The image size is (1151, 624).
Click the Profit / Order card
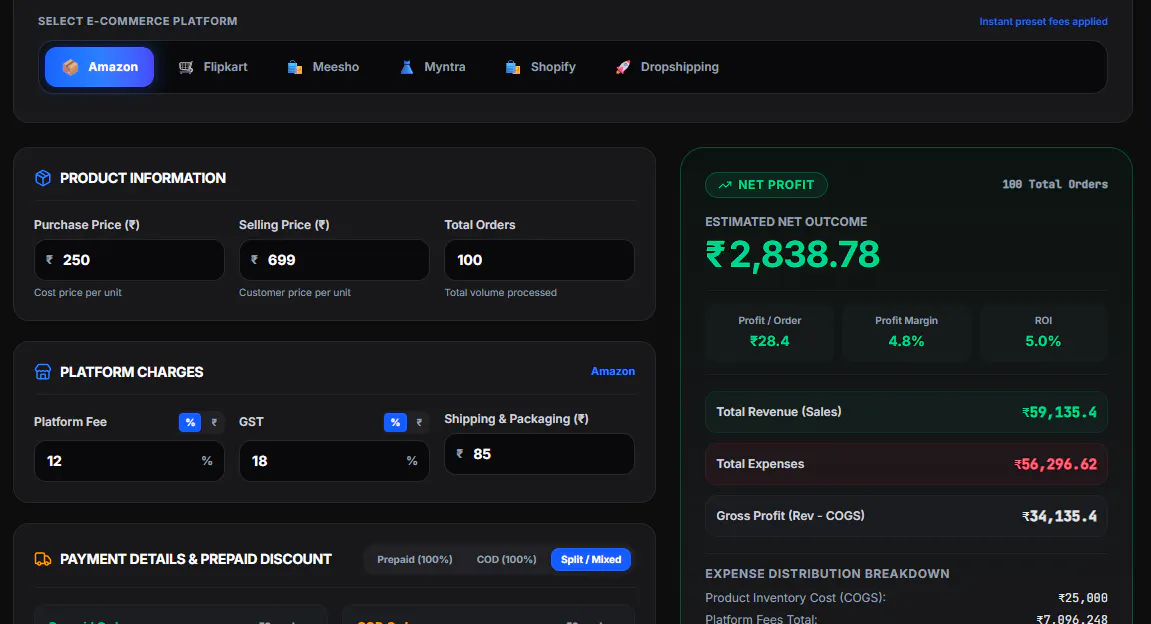click(x=769, y=332)
